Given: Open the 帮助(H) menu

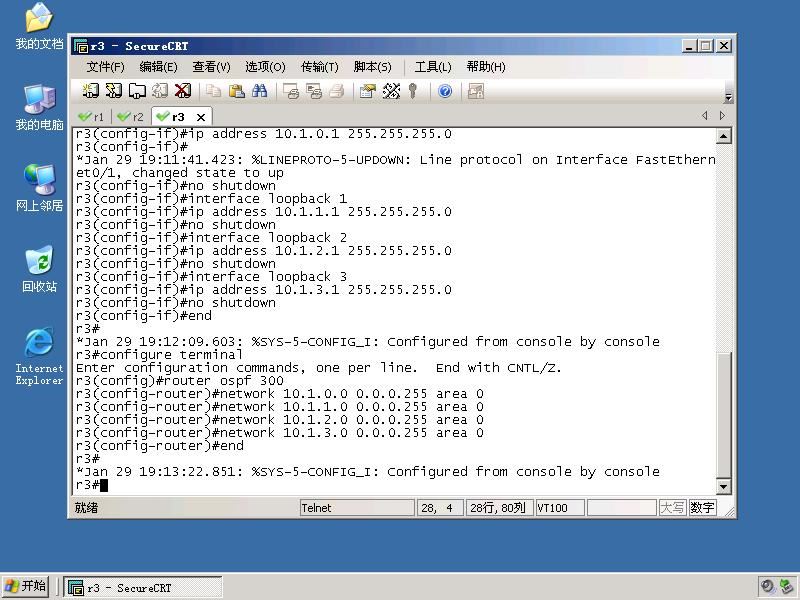Looking at the screenshot, I should tap(486, 67).
